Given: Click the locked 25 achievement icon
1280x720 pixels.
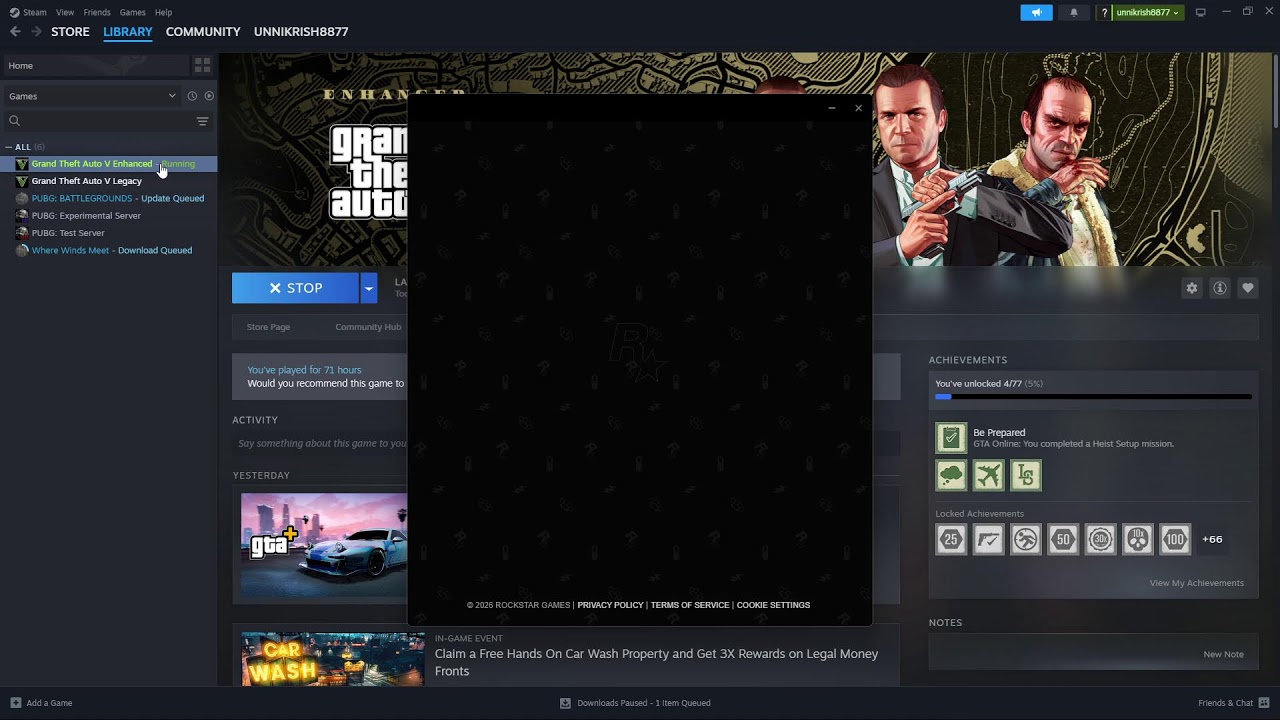Looking at the screenshot, I should tap(951, 540).
